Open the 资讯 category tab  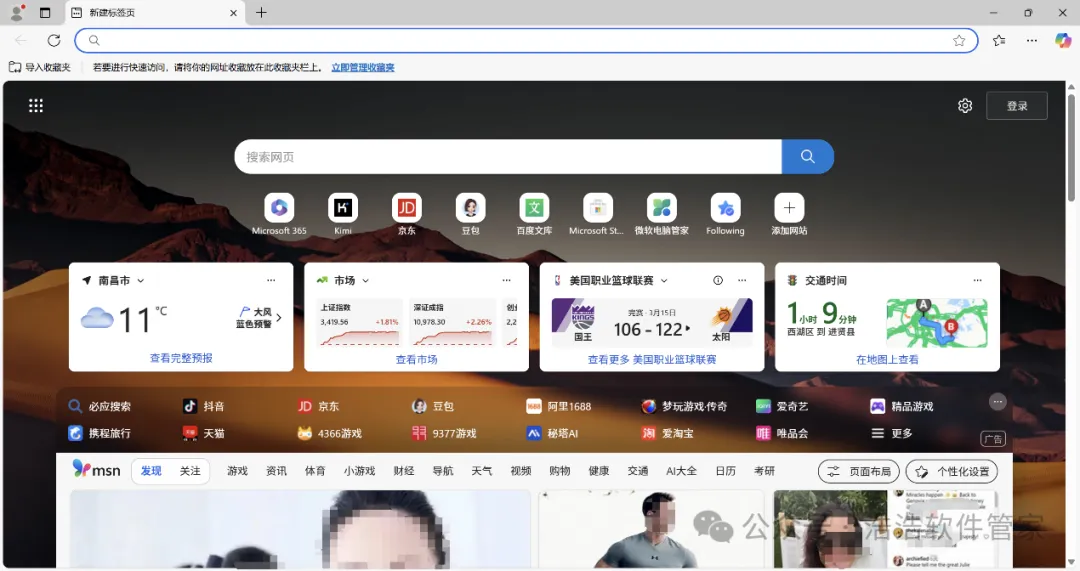[276, 471]
